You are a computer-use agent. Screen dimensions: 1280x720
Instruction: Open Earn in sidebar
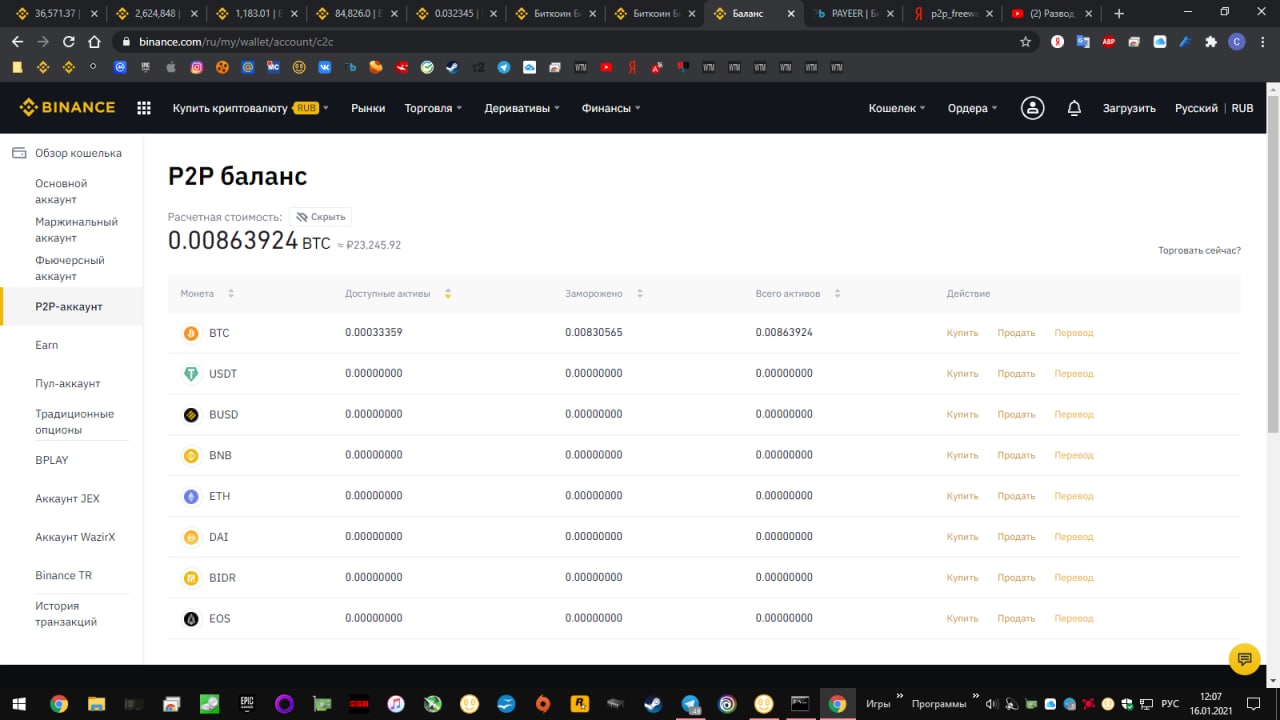click(x=47, y=345)
